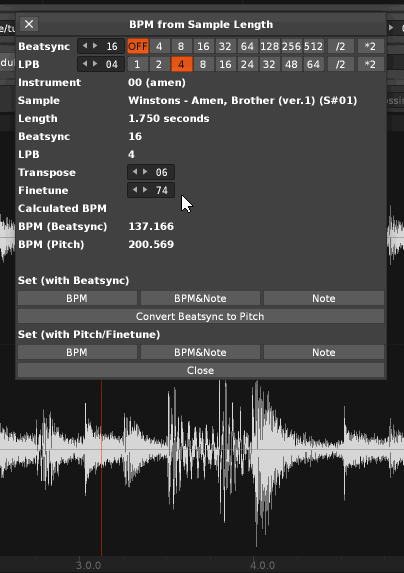404x573 pixels.
Task: Toggle Beatsync OFF button
Action: [138, 46]
